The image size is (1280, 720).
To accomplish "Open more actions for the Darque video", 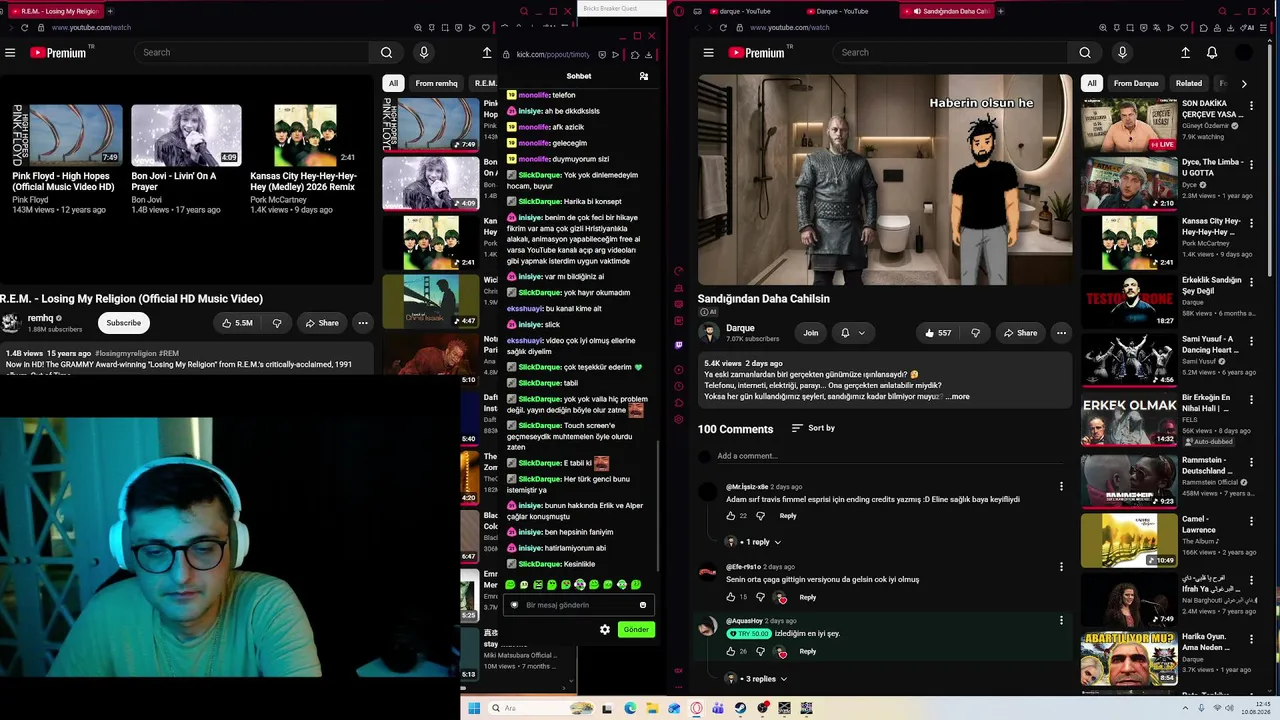I will click(x=1061, y=333).
